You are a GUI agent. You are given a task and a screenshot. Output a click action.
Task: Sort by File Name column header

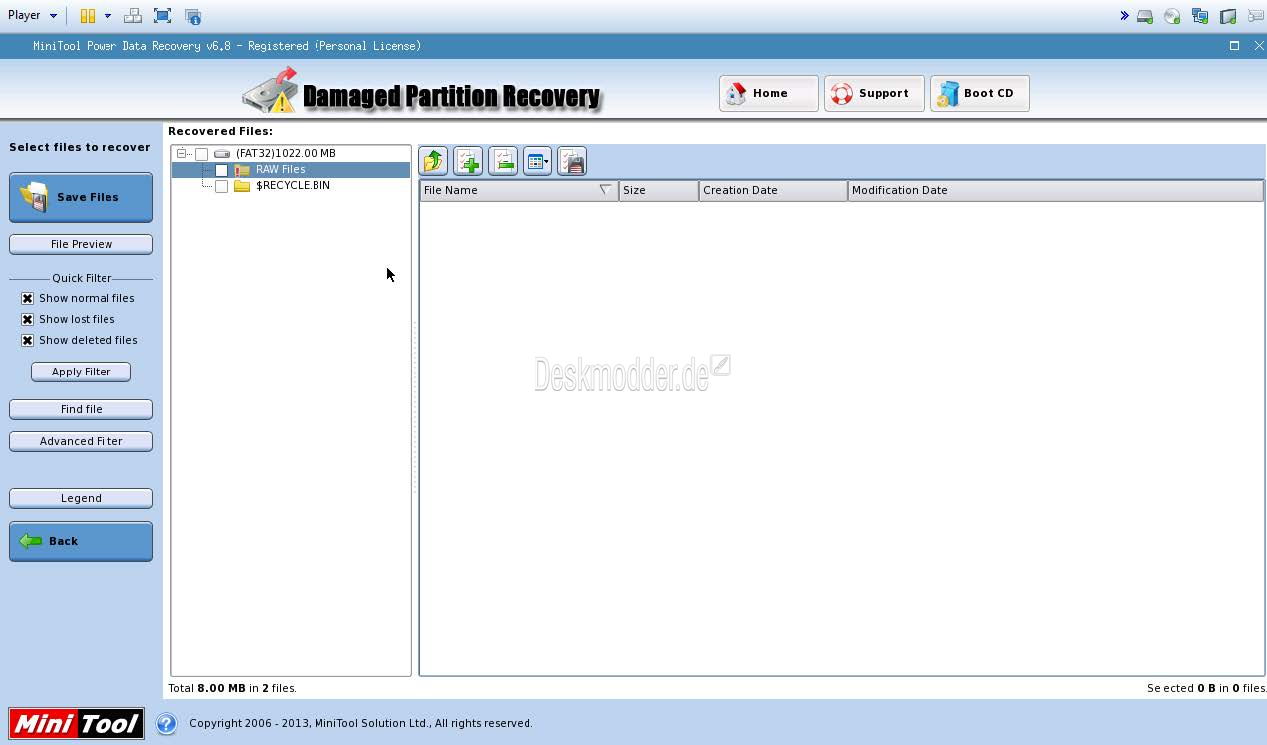point(519,190)
